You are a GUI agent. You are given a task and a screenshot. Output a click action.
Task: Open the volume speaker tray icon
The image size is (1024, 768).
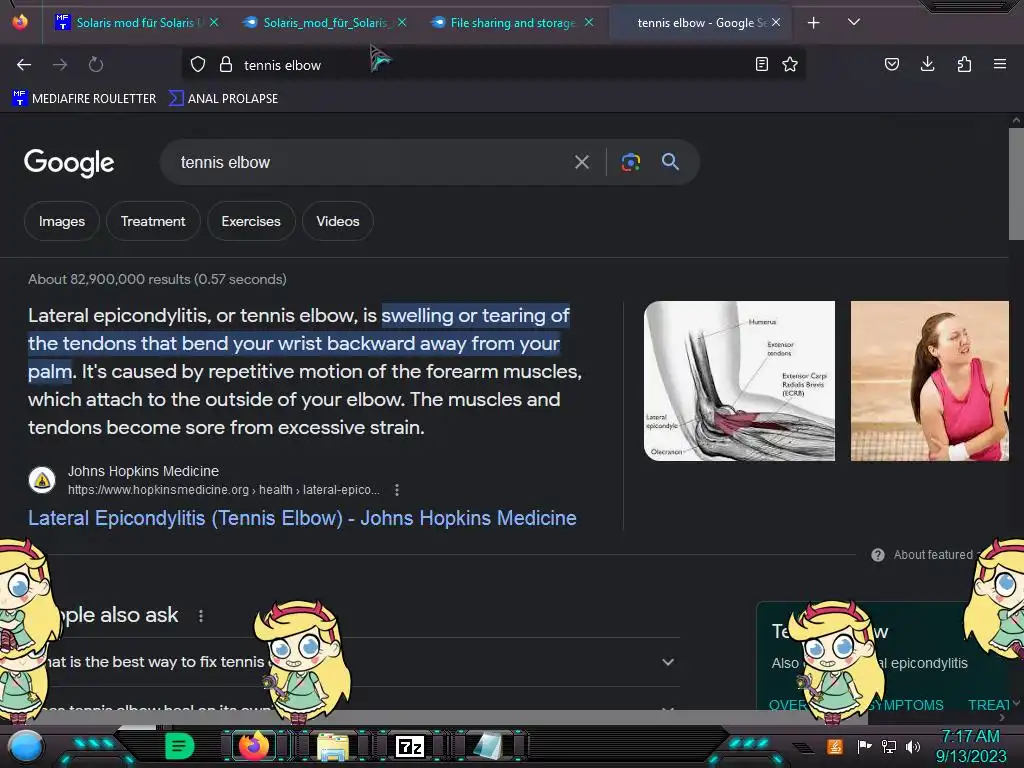[x=913, y=746]
